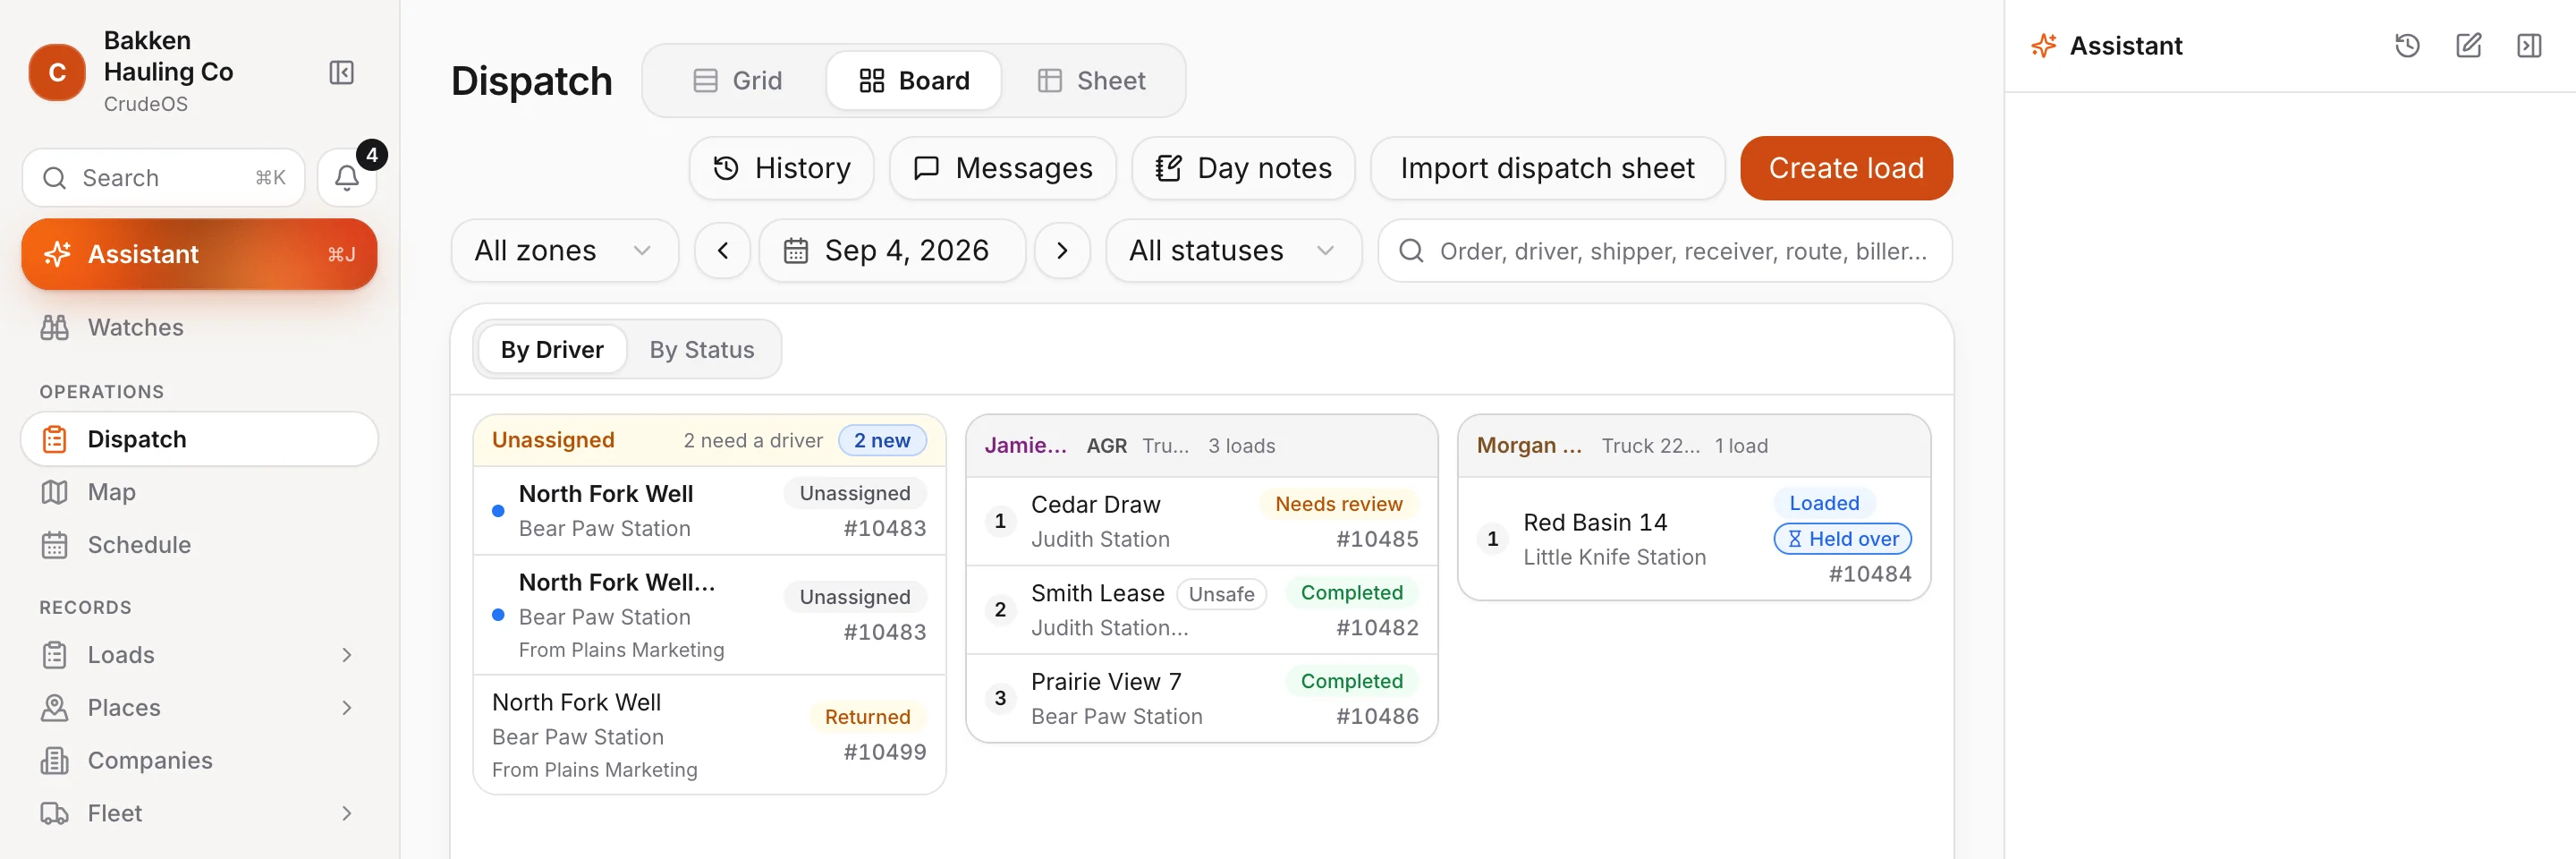Open the Sep 4, 2026 date picker
2576x859 pixels.
(892, 251)
